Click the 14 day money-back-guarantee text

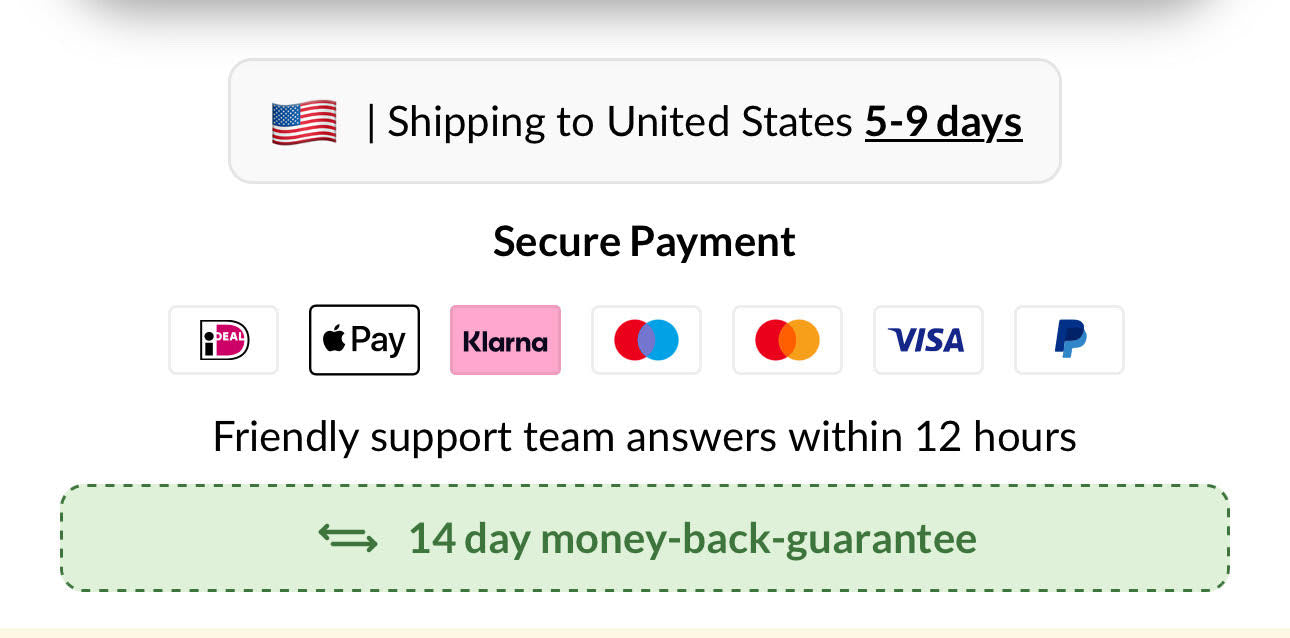[x=692, y=539]
